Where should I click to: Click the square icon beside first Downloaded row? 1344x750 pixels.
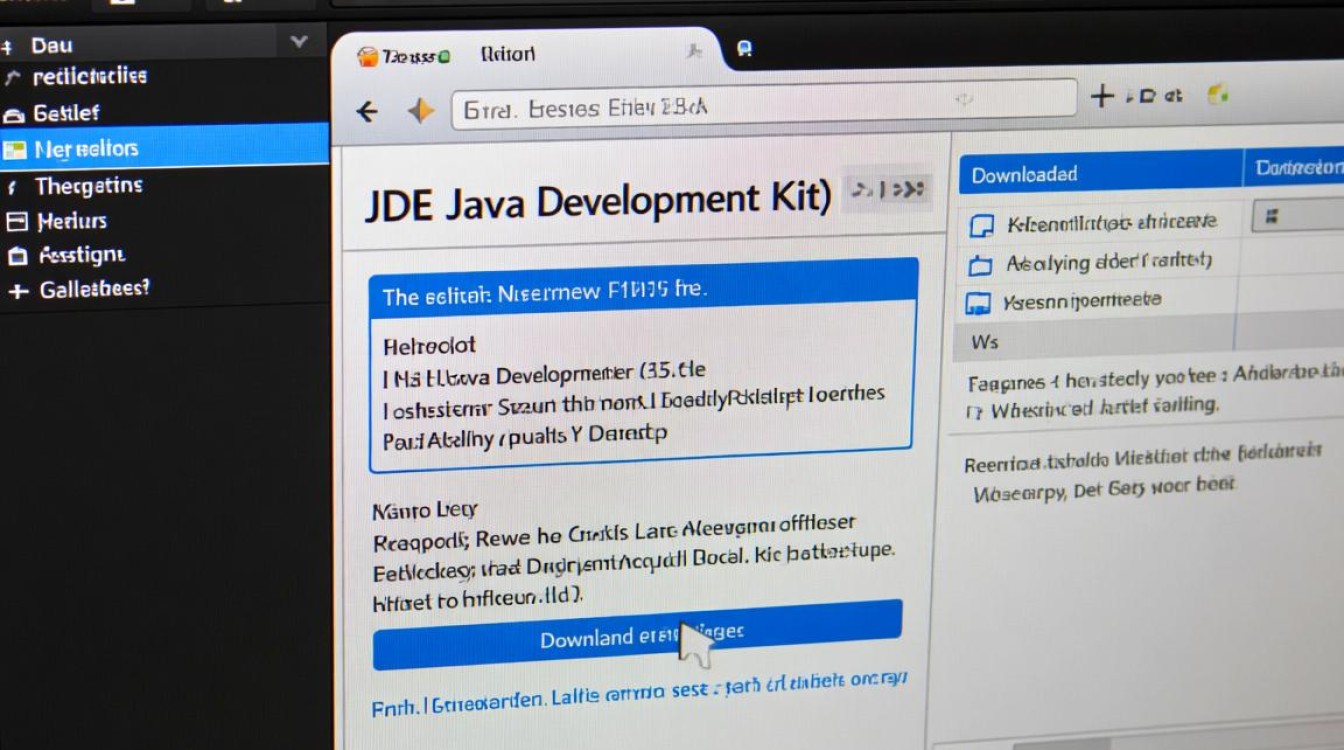982,225
